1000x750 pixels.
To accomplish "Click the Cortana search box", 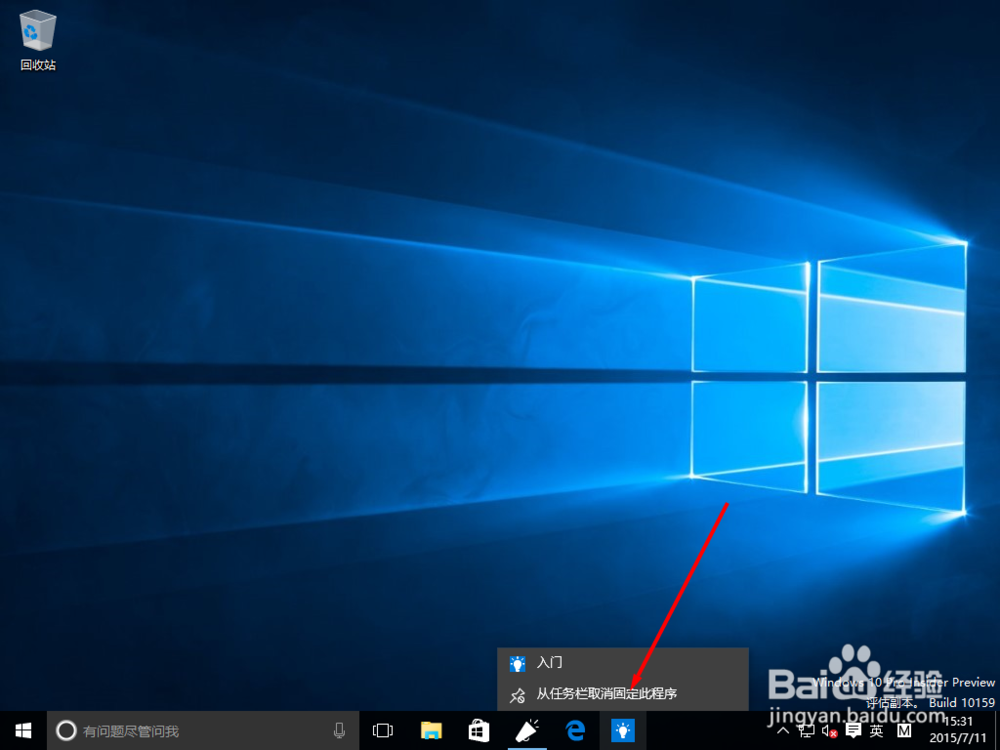I will pyautogui.click(x=203, y=730).
